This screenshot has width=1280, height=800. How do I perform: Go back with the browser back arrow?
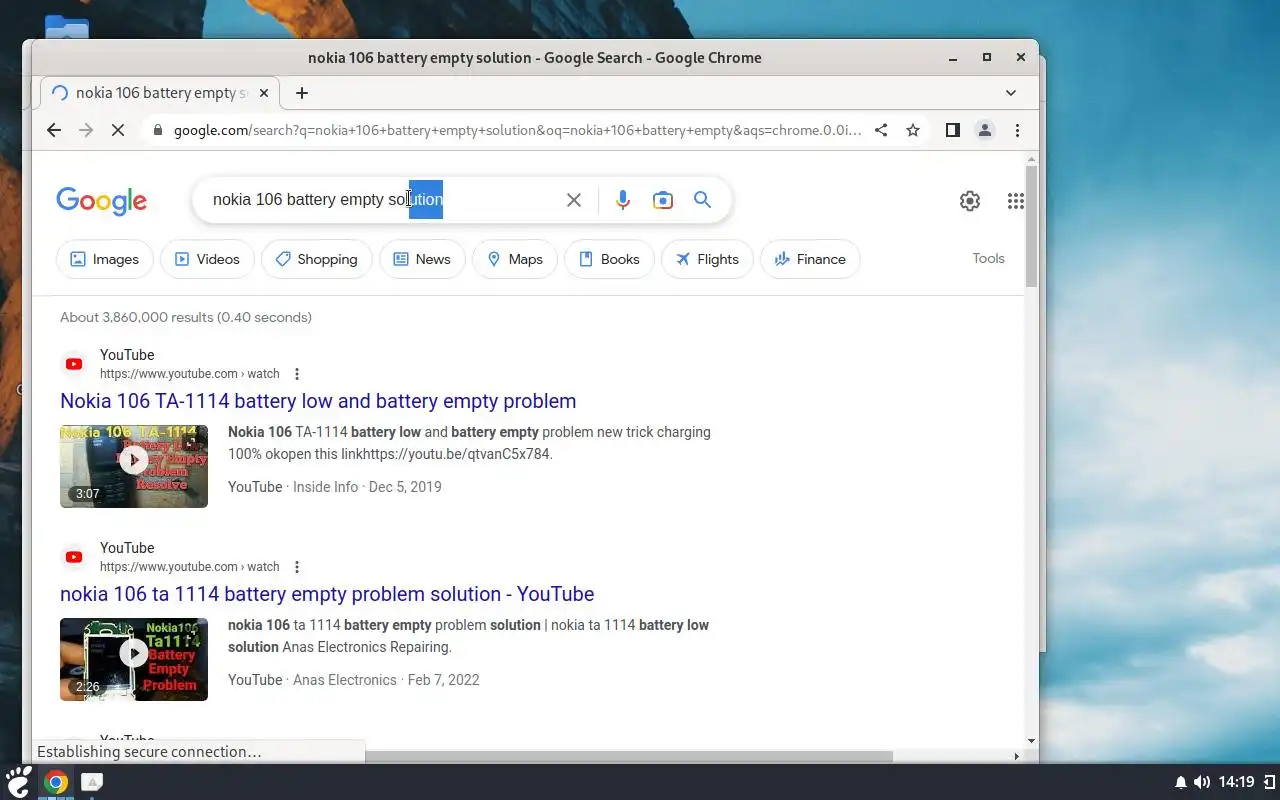[x=54, y=130]
